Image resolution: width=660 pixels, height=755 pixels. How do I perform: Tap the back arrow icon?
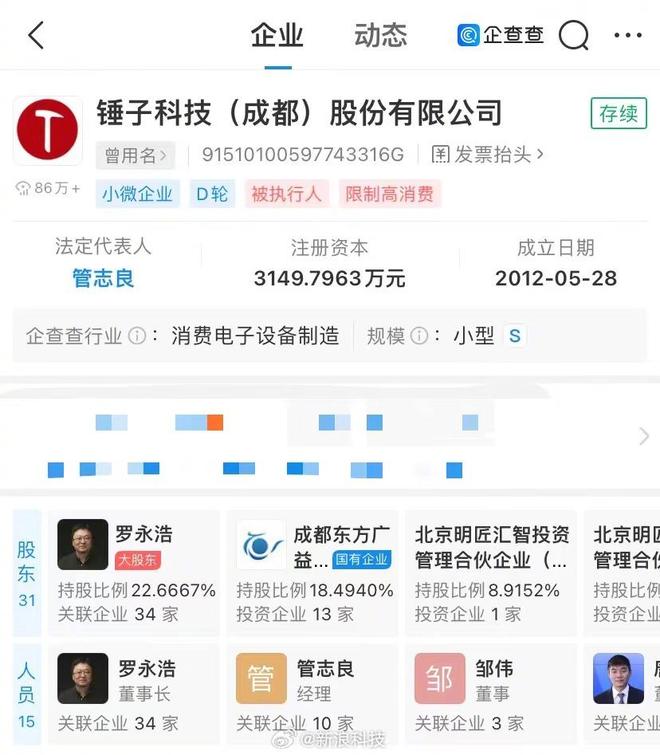point(36,35)
